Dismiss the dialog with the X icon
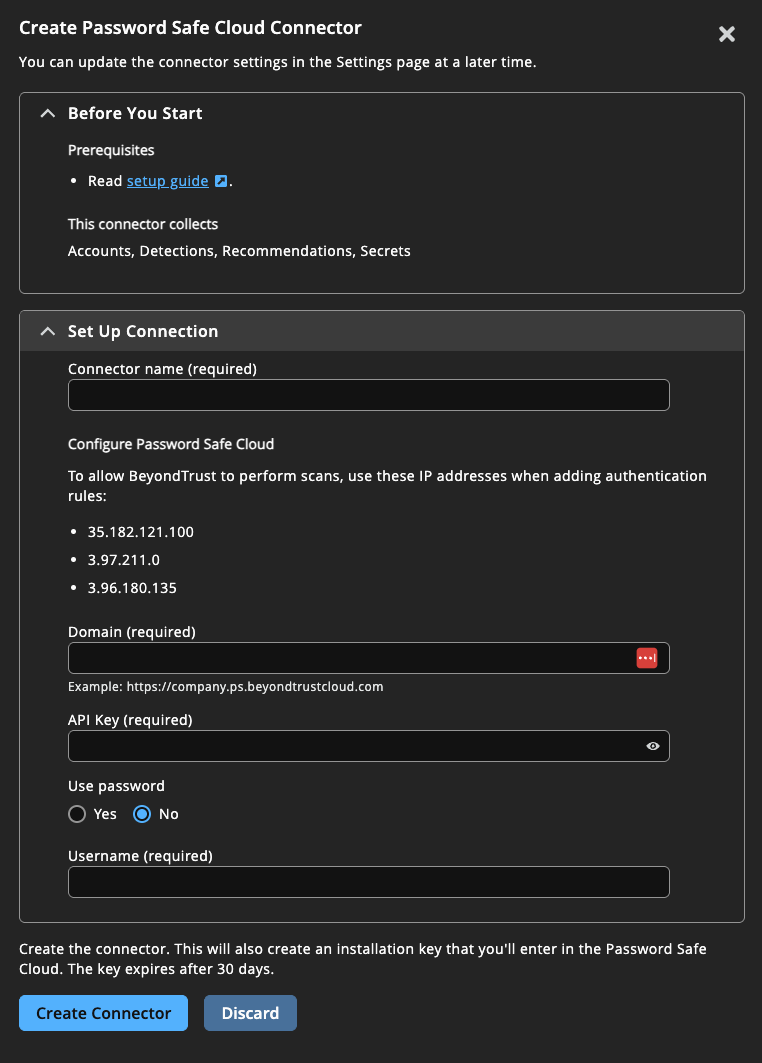 pyautogui.click(x=726, y=33)
